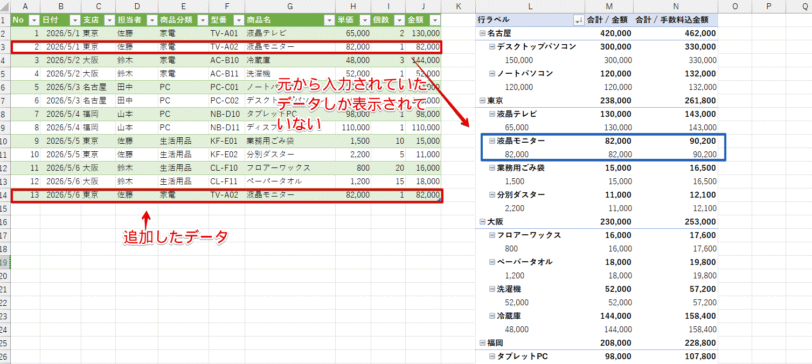
Task: Open the 商品分類 column filter dropdown
Action: pos(202,20)
